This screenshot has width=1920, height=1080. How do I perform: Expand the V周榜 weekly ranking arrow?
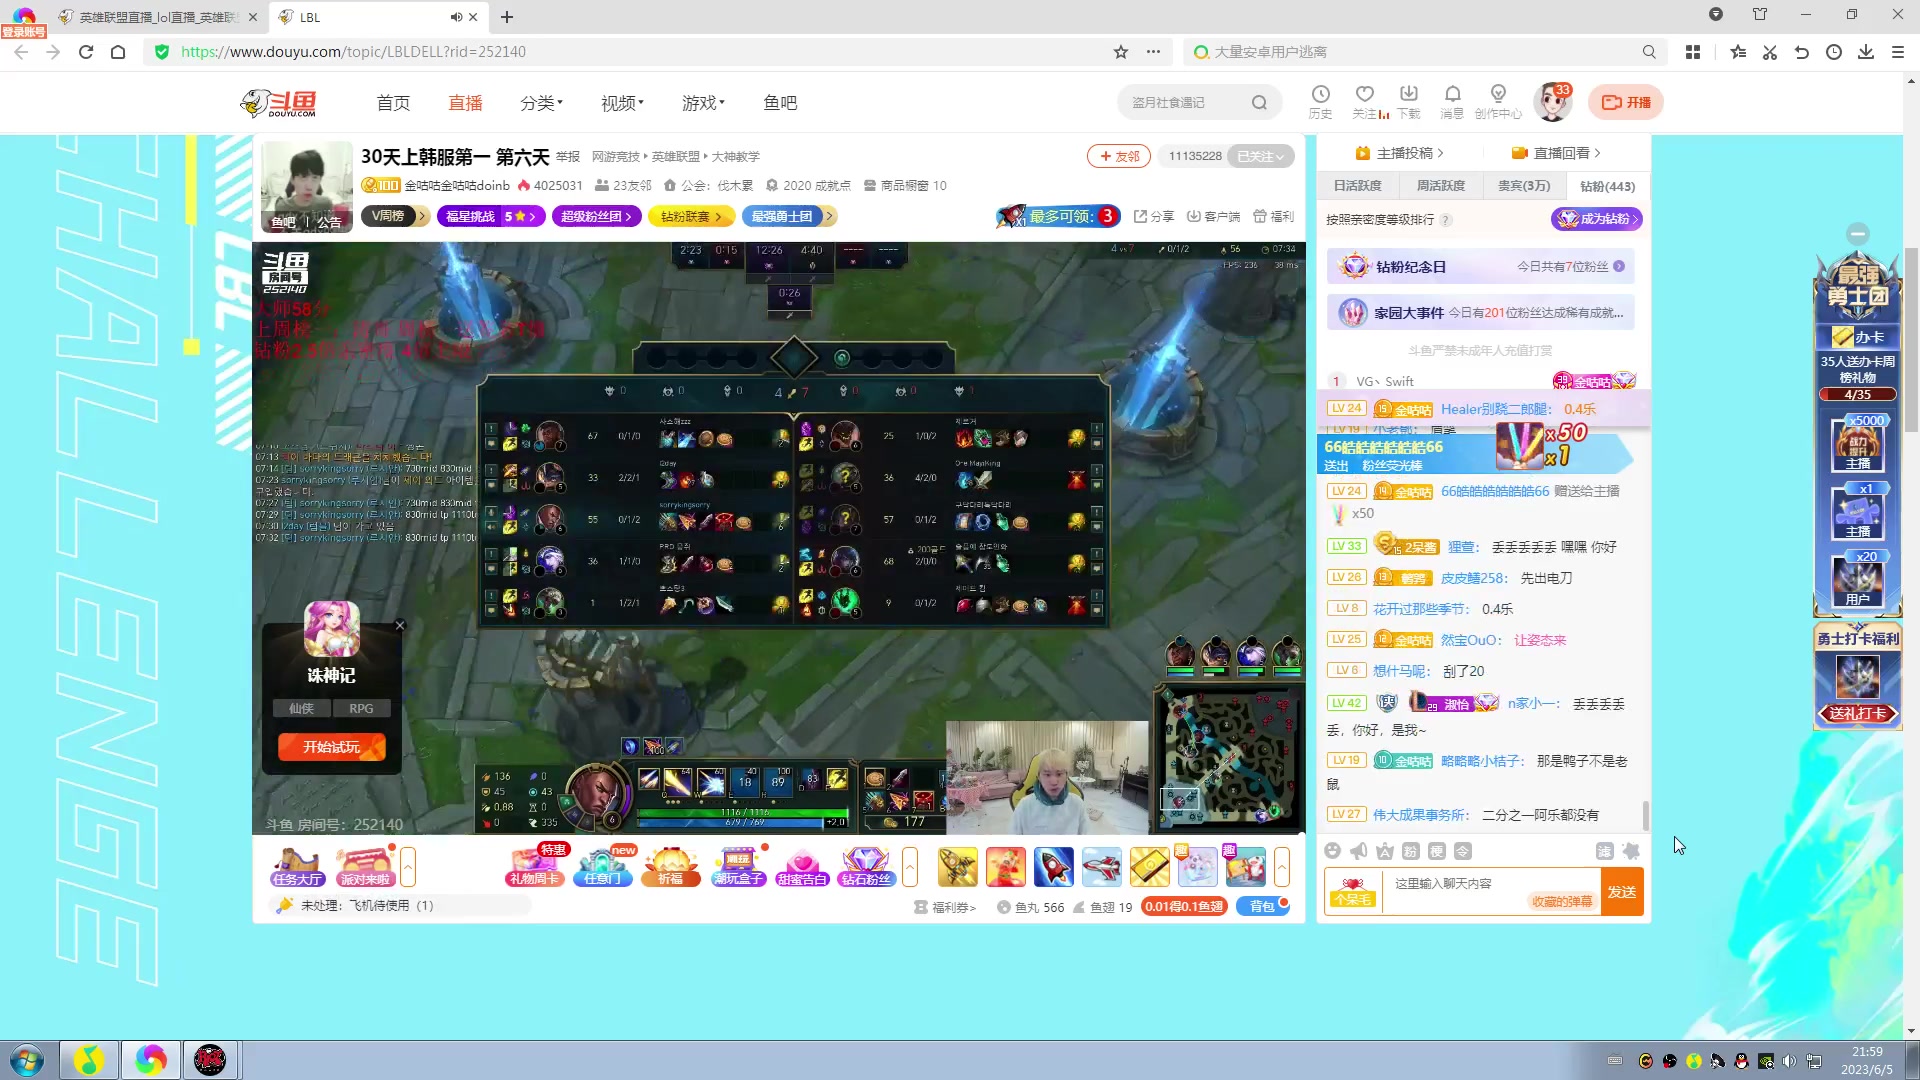(422, 216)
